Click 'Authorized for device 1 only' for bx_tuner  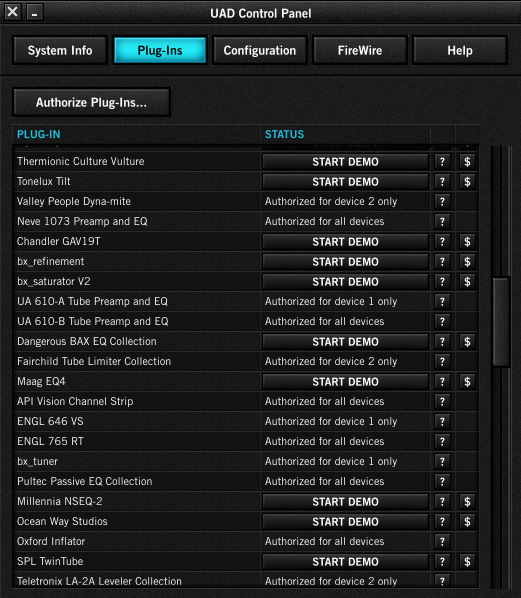(331, 461)
